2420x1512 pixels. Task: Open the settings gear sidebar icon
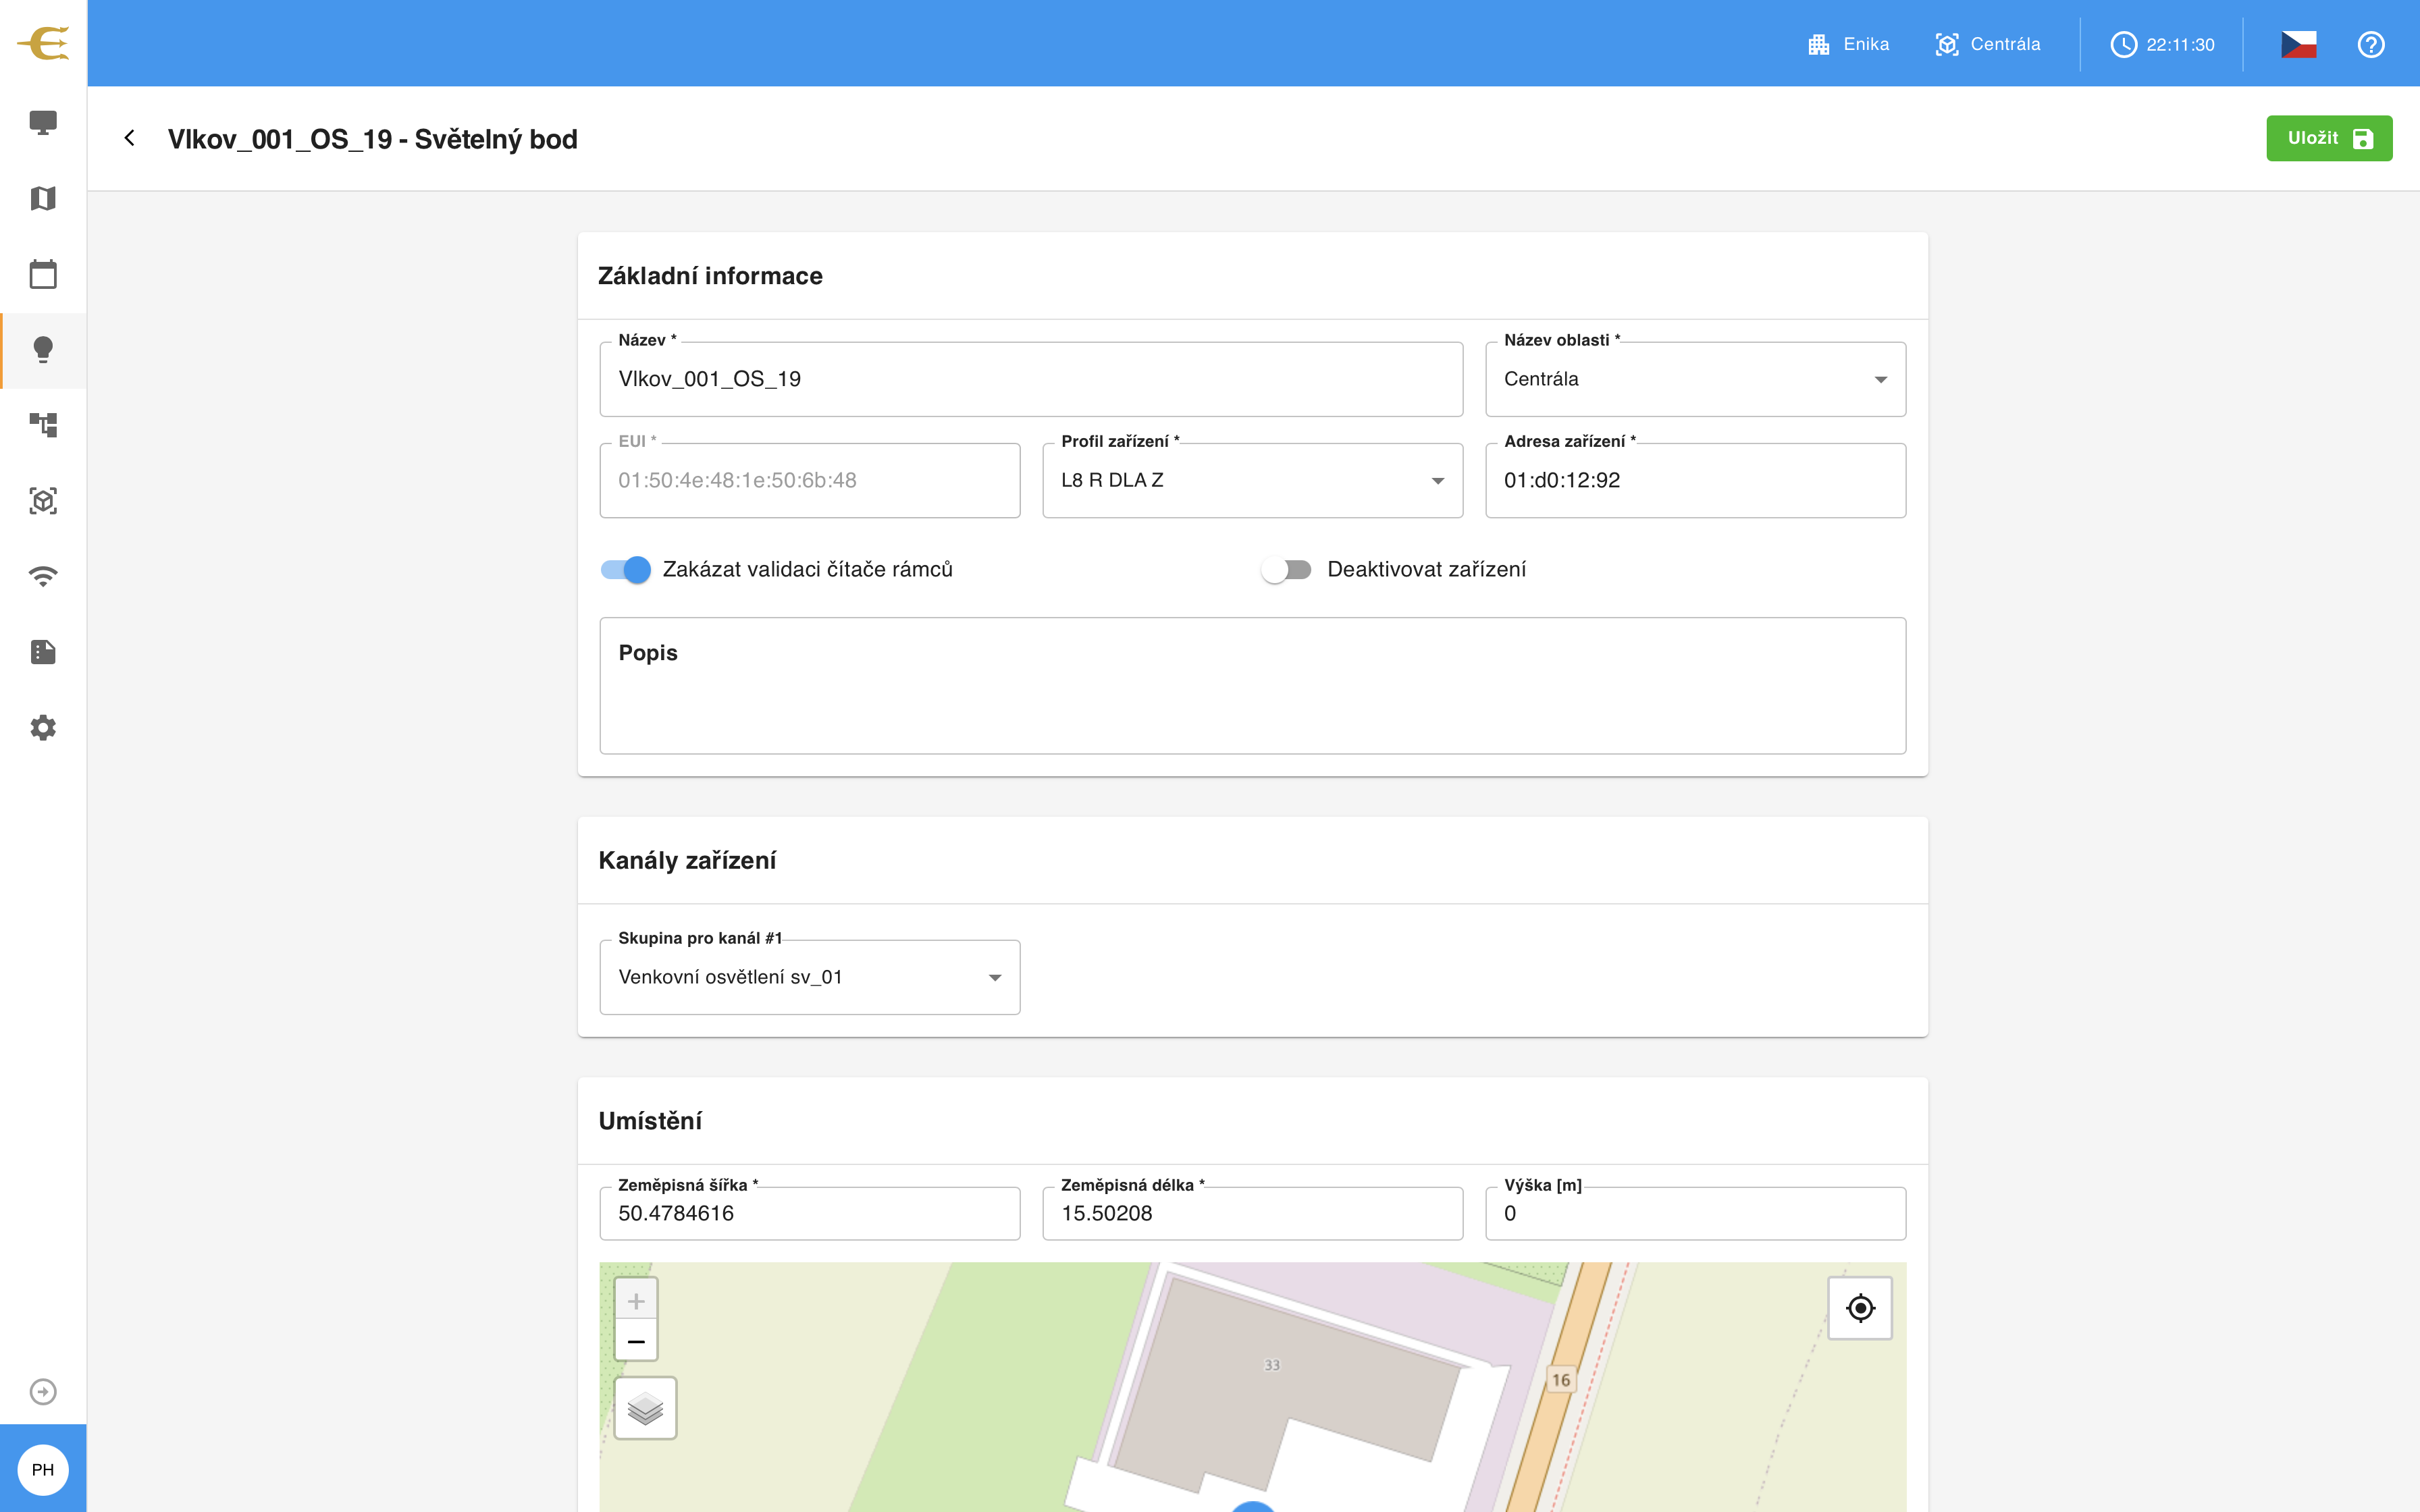(x=43, y=727)
